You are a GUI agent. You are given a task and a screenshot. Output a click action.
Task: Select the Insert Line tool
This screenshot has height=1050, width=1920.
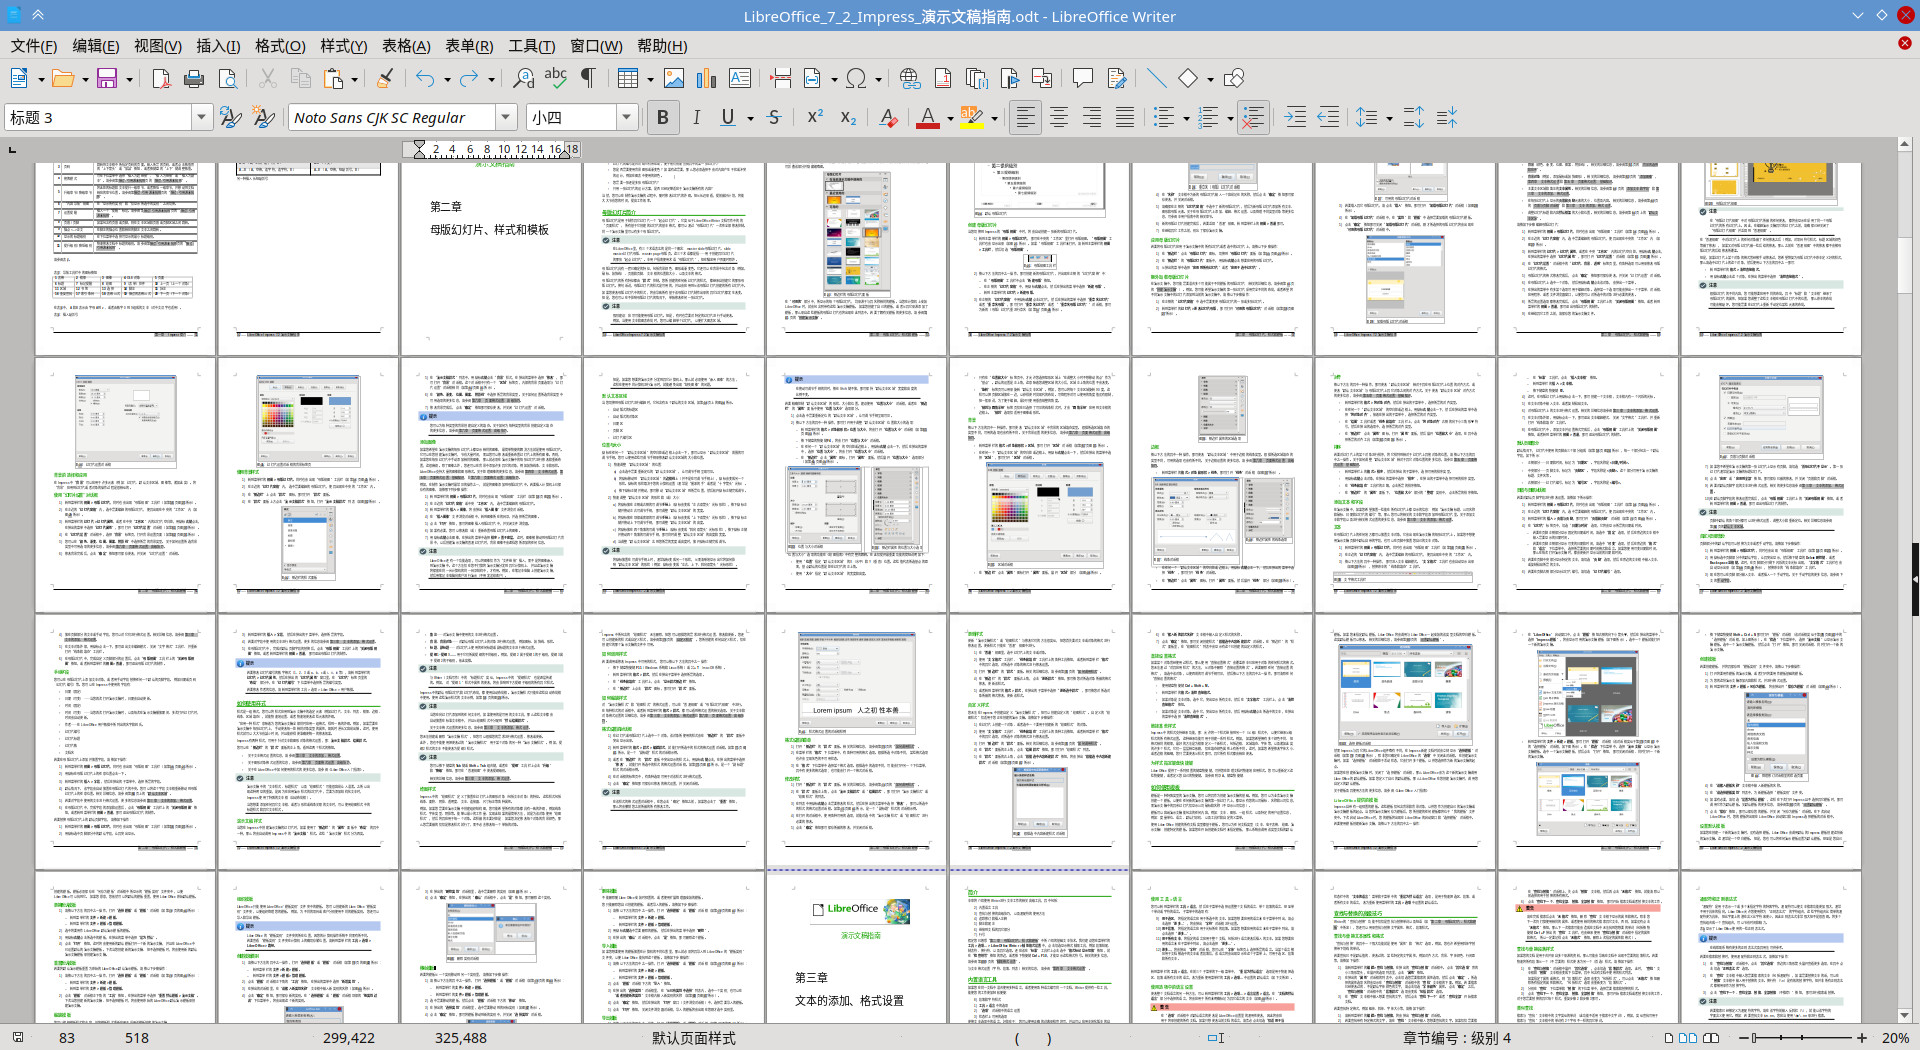(1156, 78)
